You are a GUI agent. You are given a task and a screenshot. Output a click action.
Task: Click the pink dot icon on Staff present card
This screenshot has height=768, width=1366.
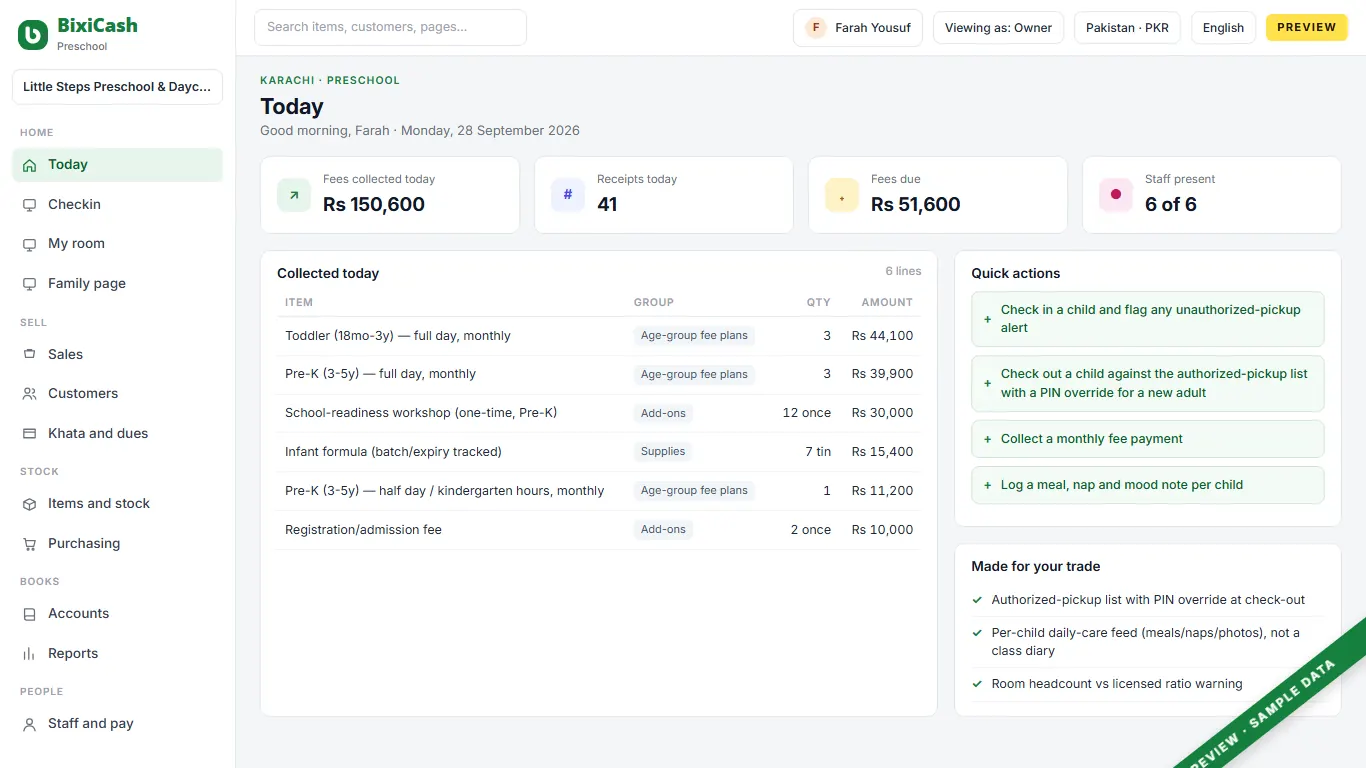[1116, 195]
